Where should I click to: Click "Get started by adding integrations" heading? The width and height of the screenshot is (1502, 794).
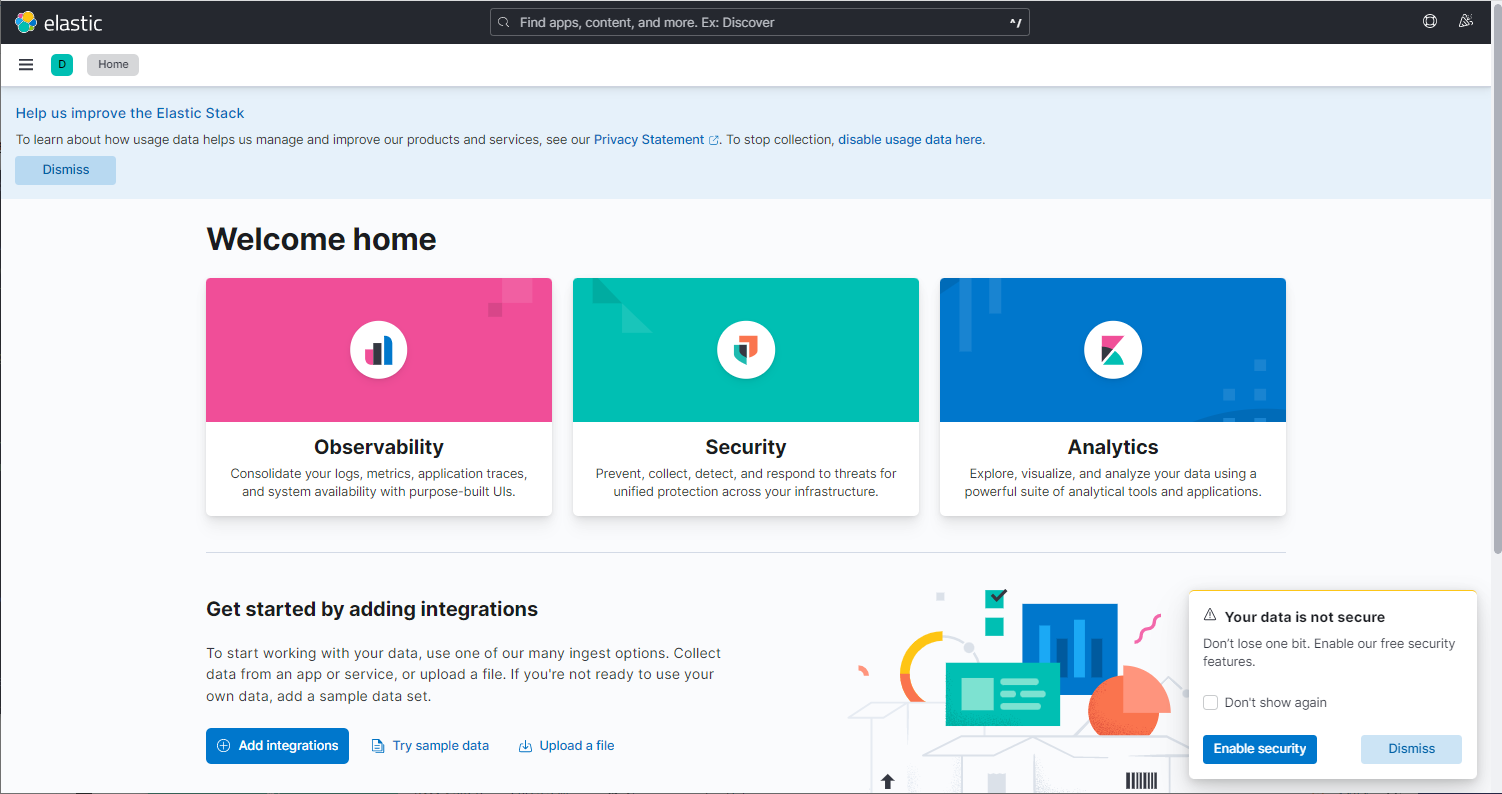(372, 609)
